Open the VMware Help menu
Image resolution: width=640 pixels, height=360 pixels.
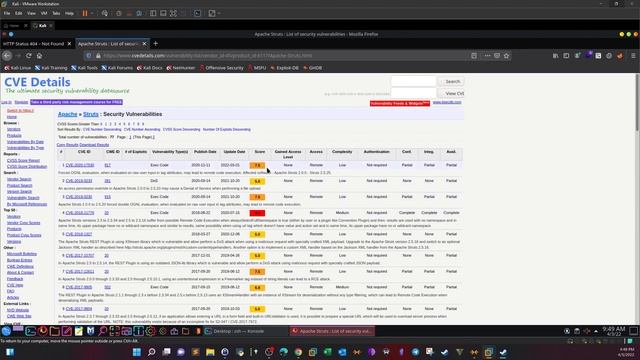click(69, 13)
